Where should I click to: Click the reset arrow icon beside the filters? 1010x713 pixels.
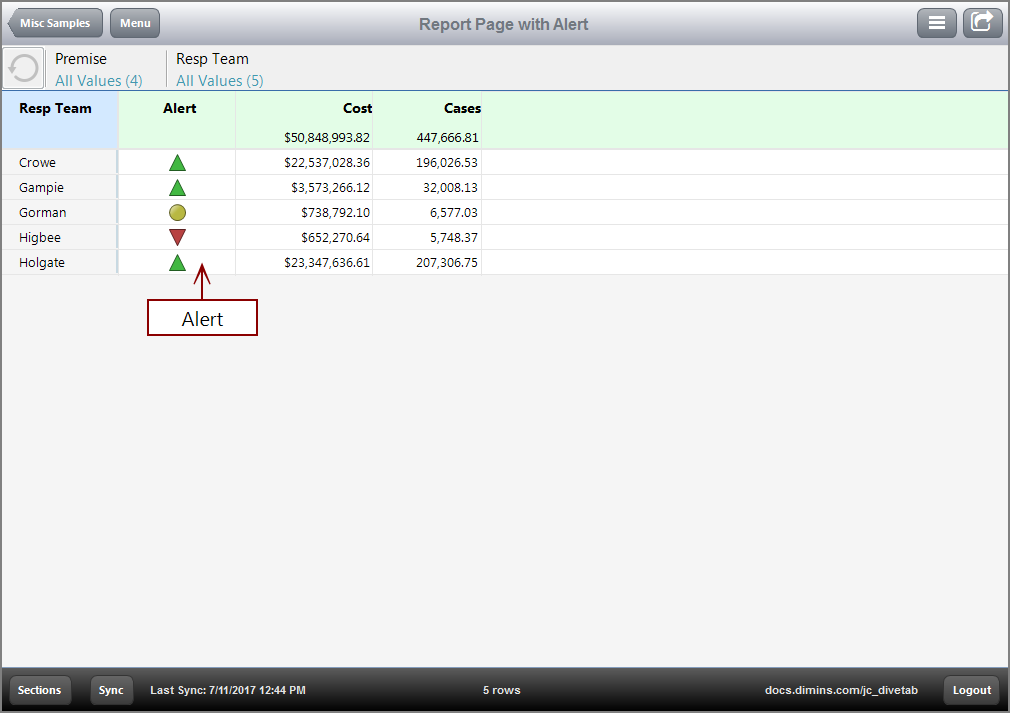22,68
